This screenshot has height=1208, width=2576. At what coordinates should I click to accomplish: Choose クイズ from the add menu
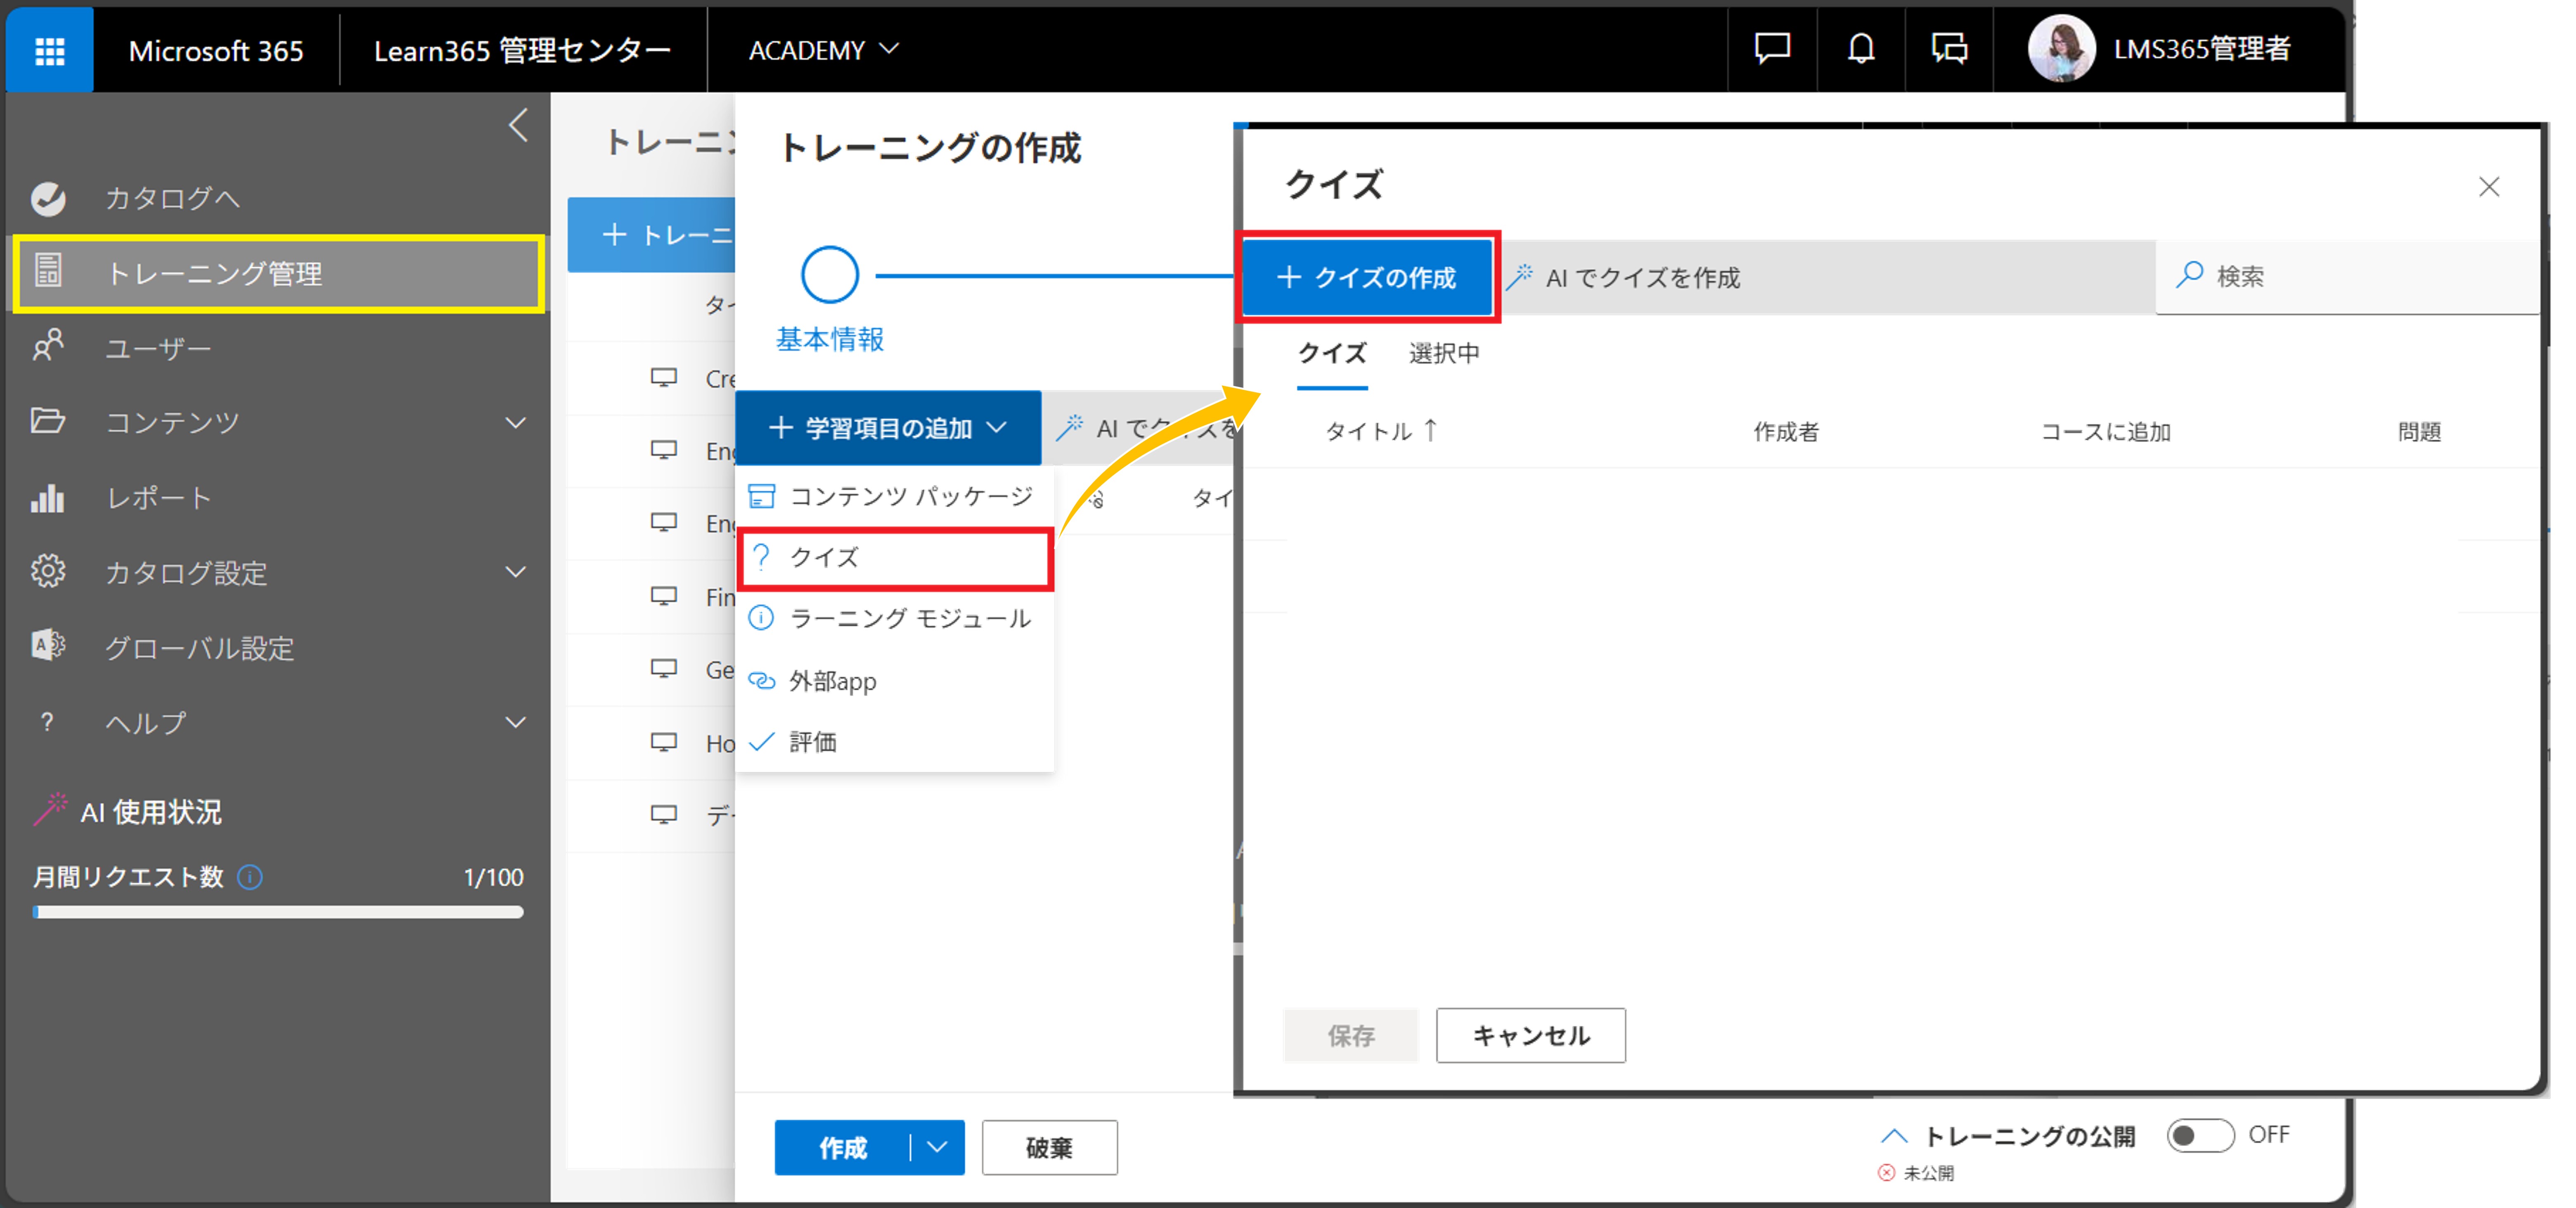[x=895, y=558]
